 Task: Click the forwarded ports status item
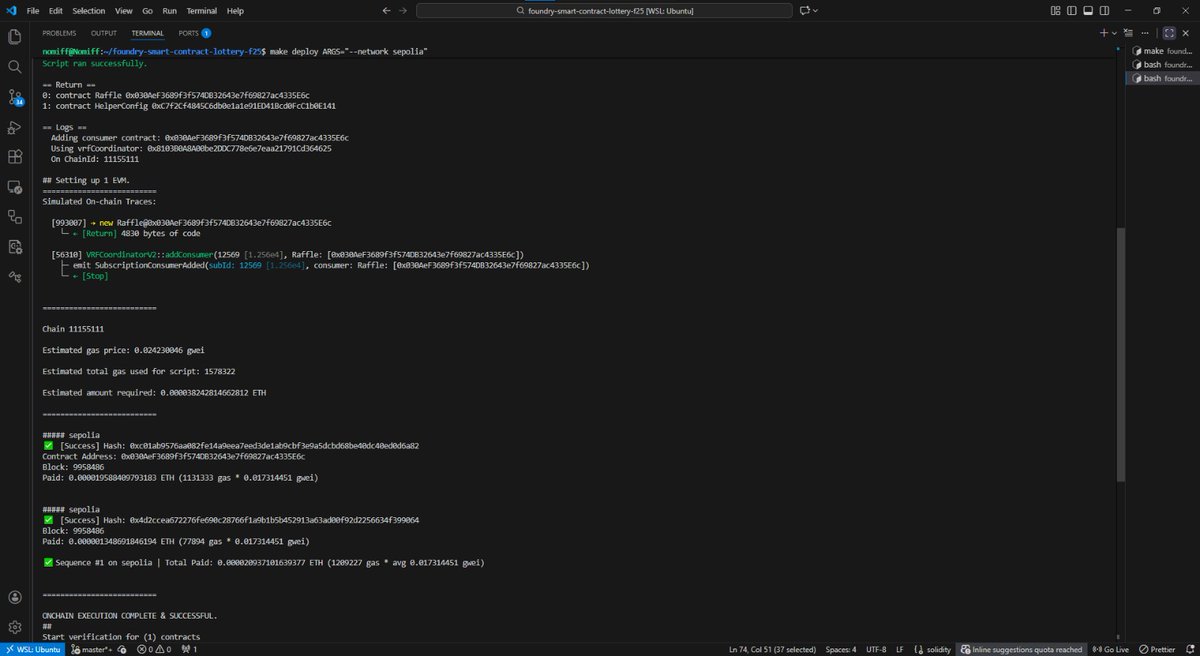189,649
